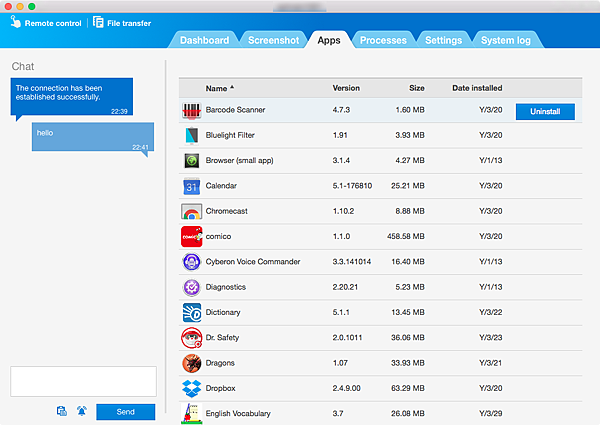Click version 2.0.1011 of Dr. Safety
The image size is (600, 425).
[x=347, y=337]
